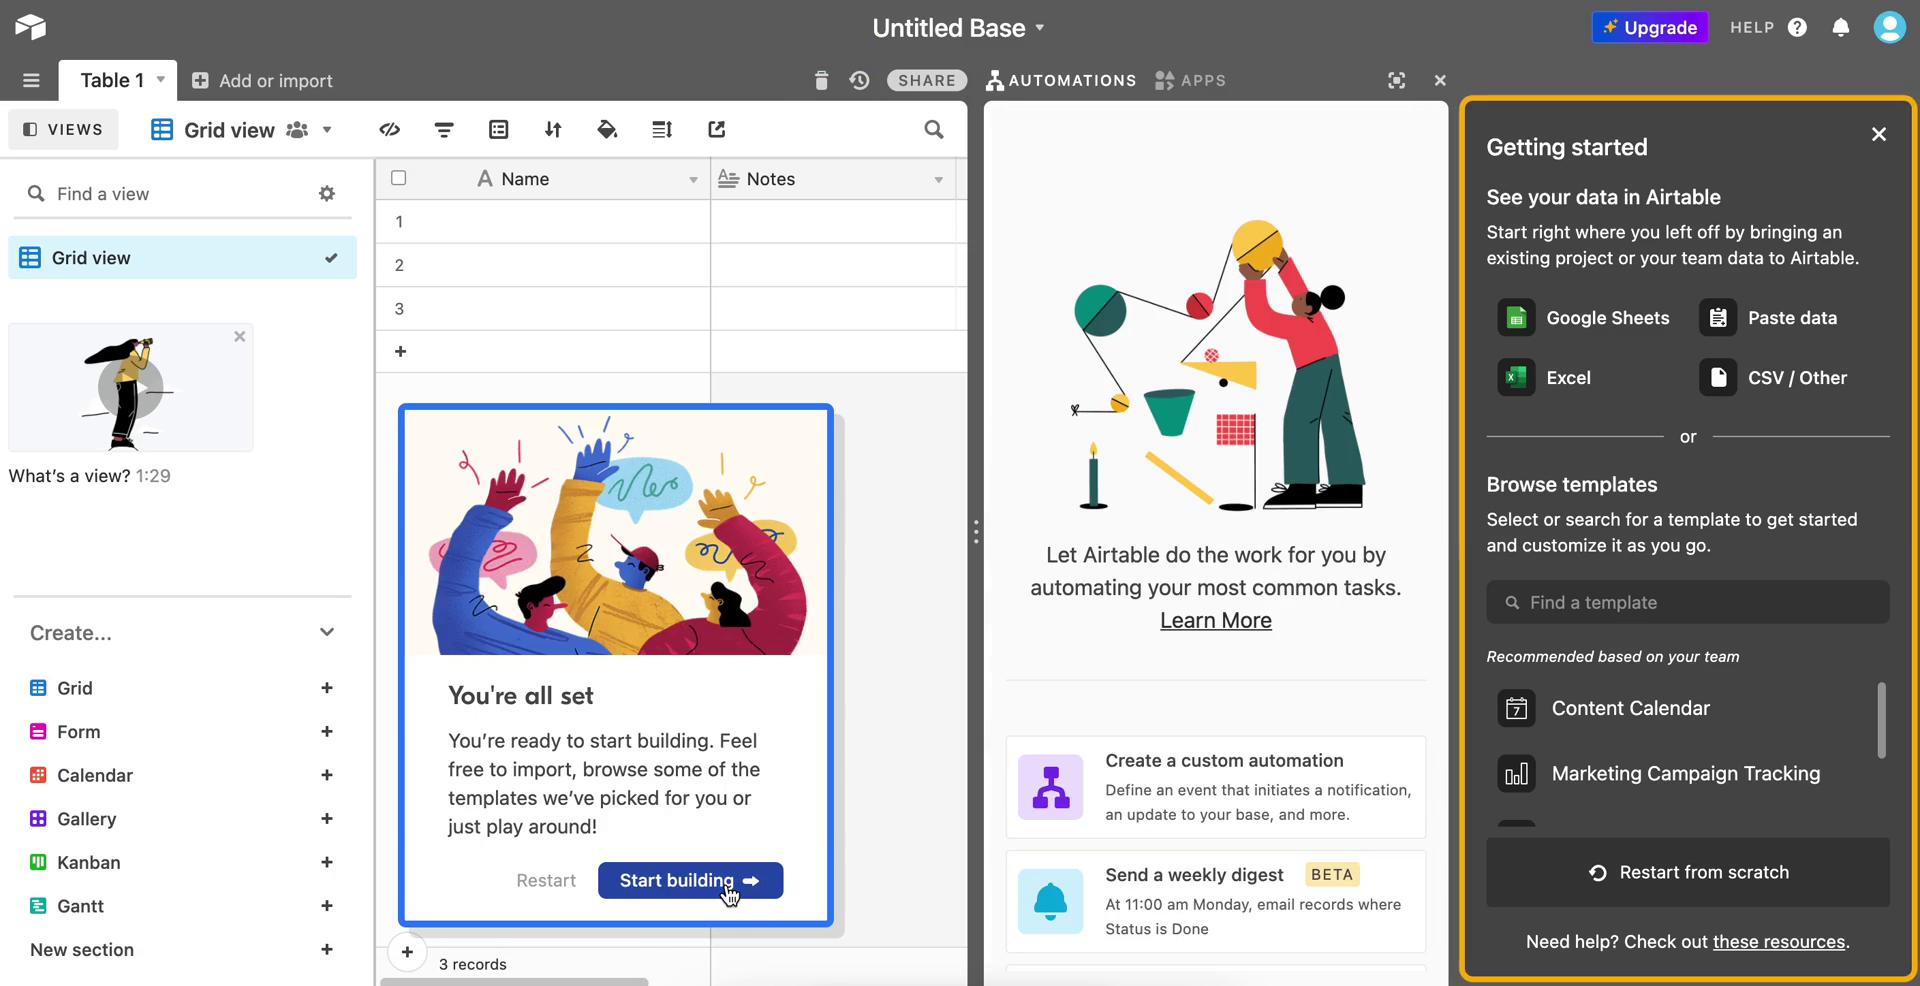
Task: Collapse the Create... section
Action: click(x=327, y=632)
